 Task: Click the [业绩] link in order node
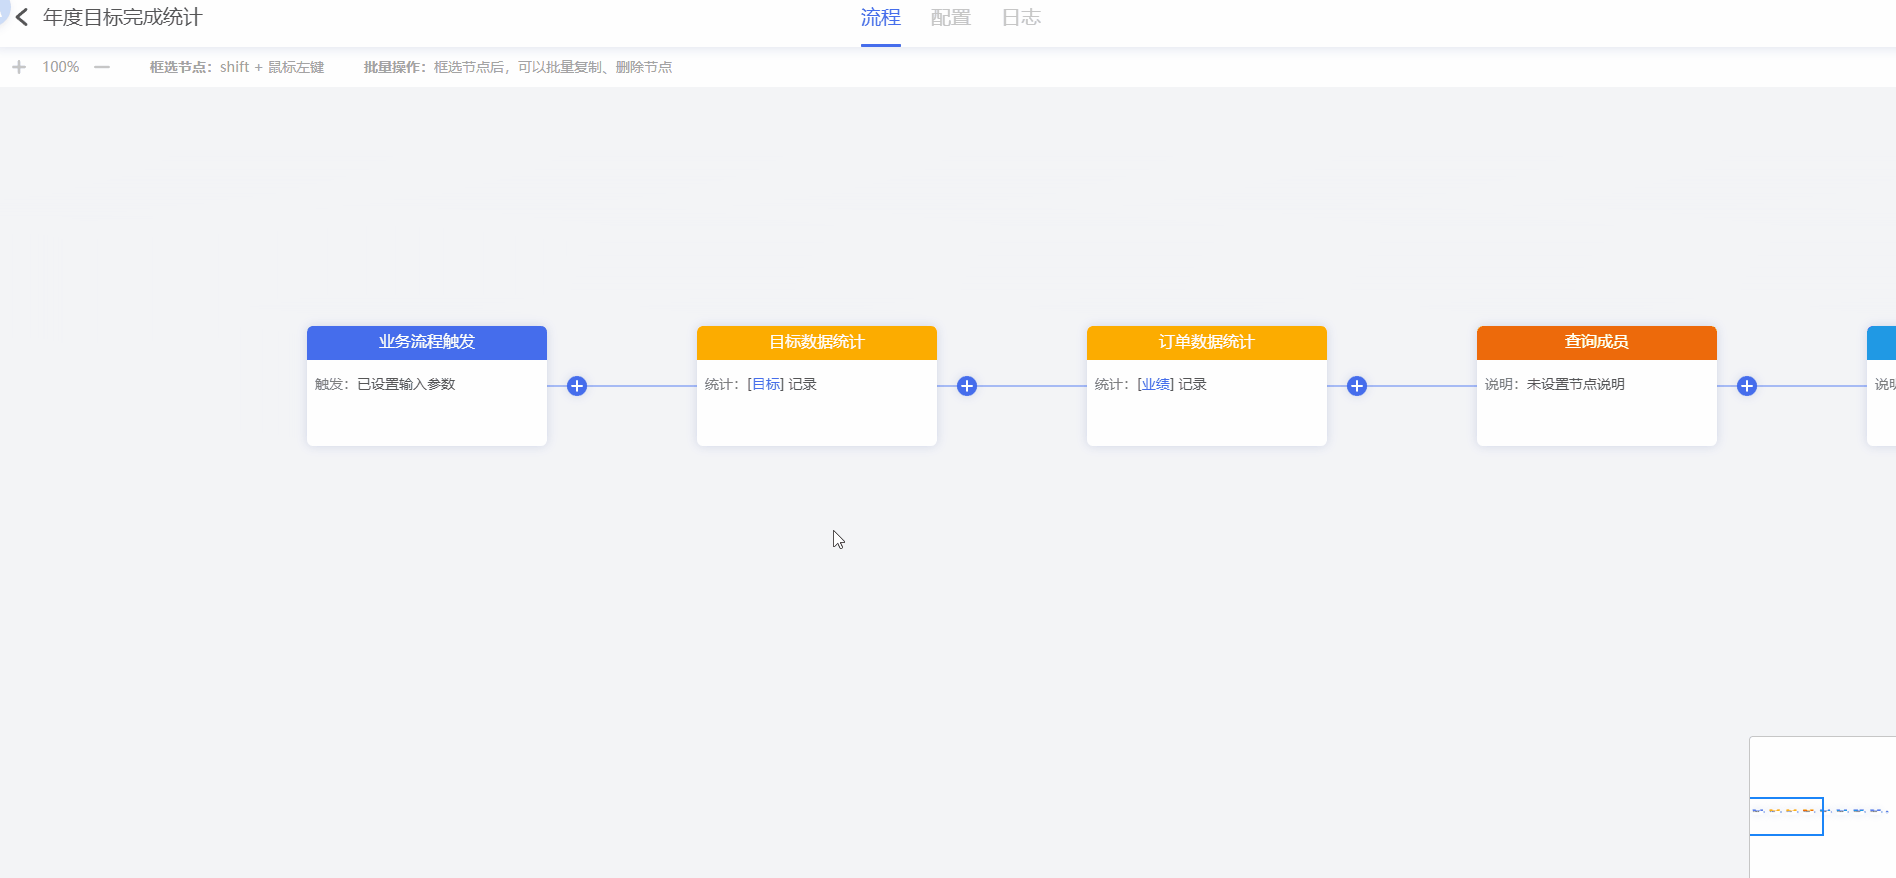coord(1156,384)
